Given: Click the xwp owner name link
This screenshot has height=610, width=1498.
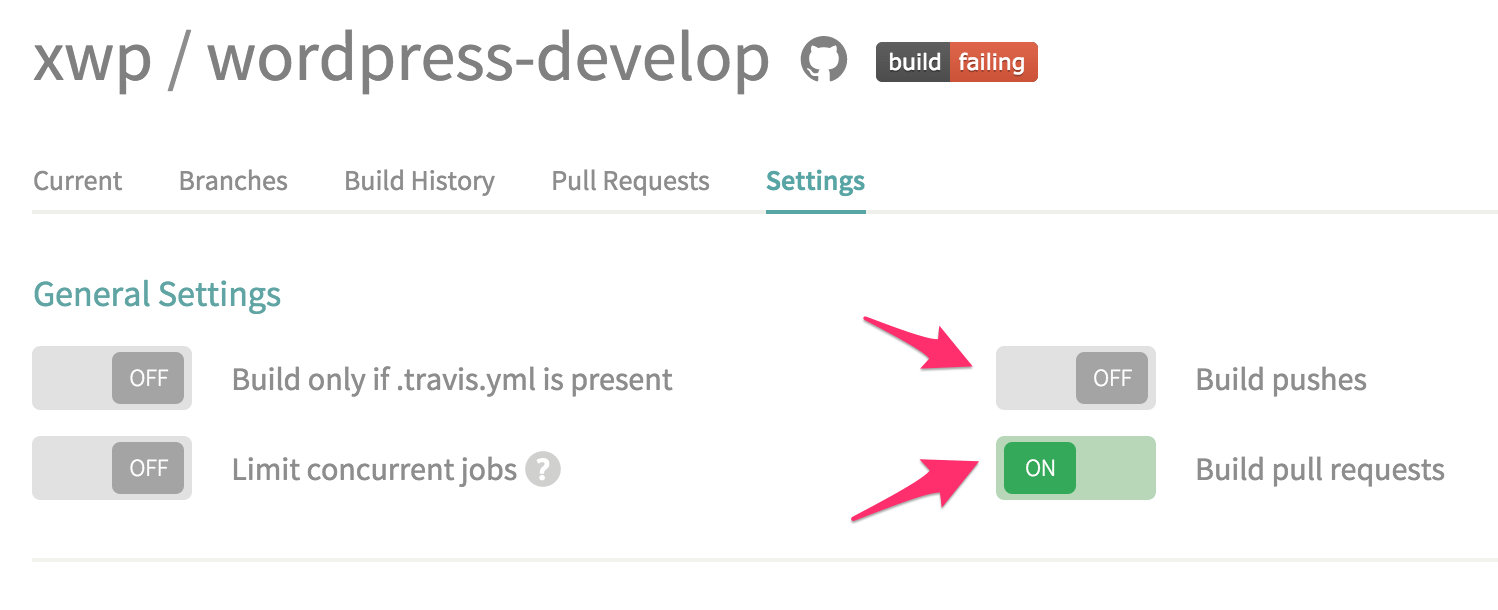Looking at the screenshot, I should 92,60.
